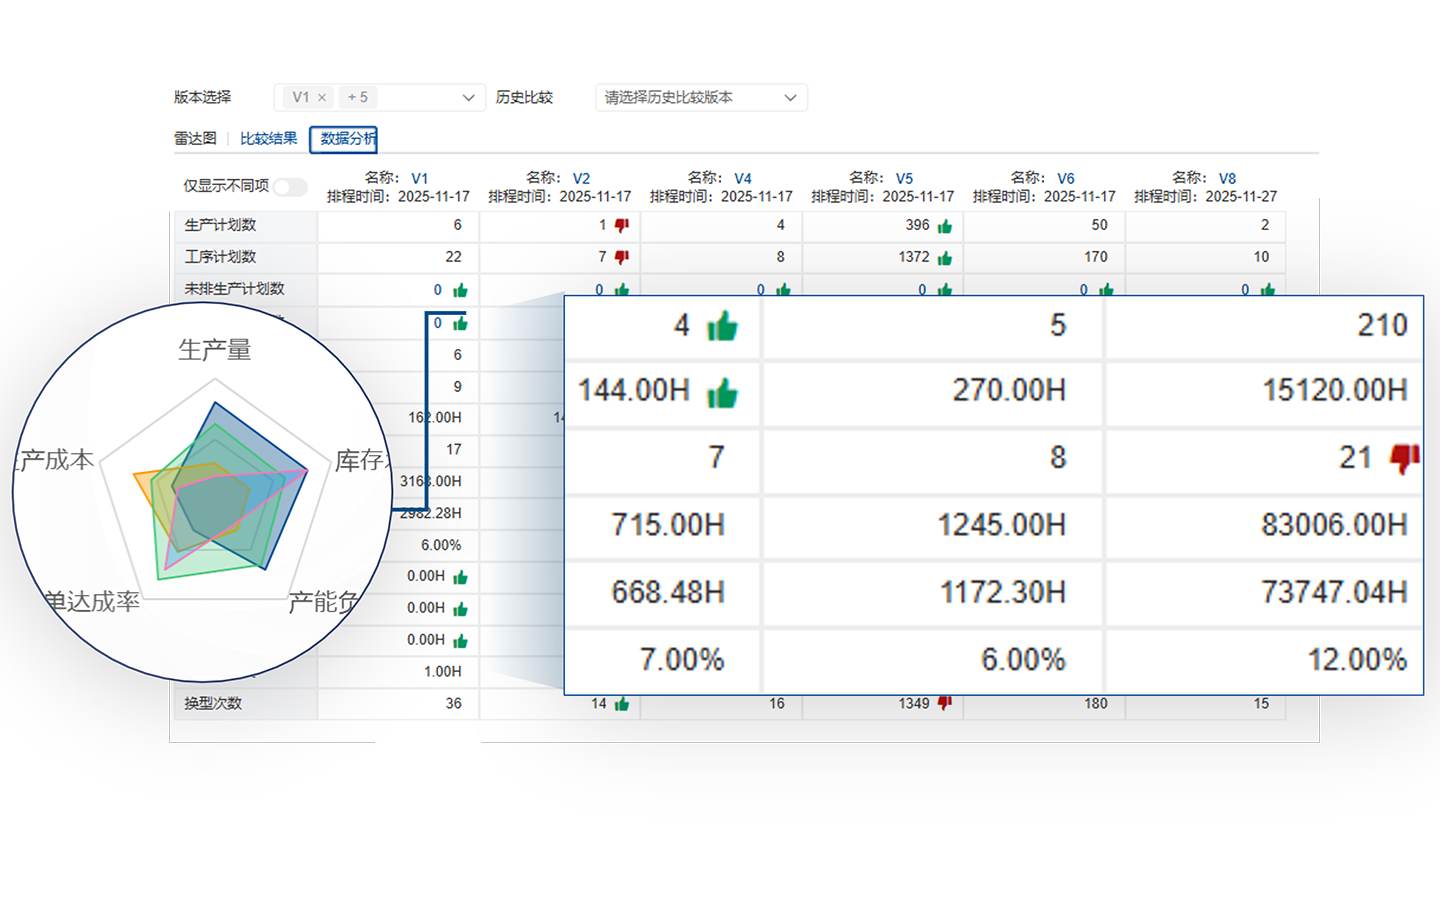Switch to the 比较结果 tab
1440x900 pixels.
point(268,139)
